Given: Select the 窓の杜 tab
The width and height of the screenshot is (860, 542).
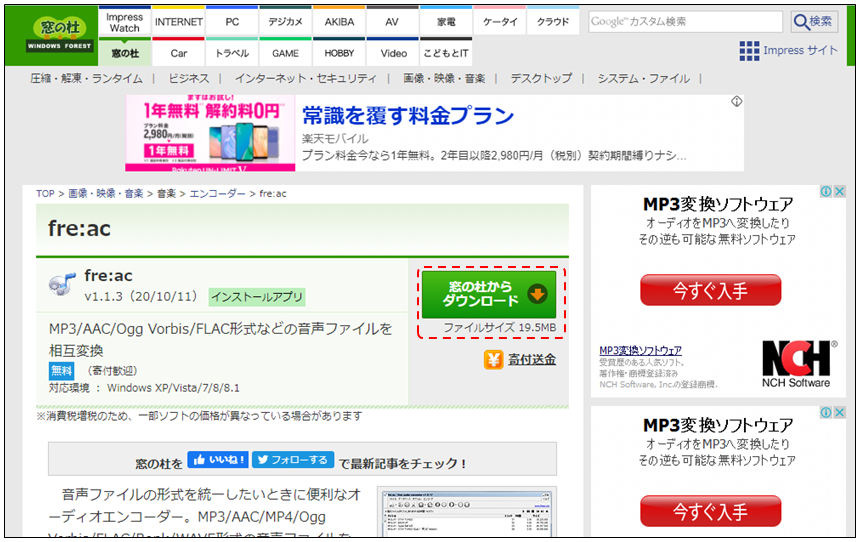Looking at the screenshot, I should click(125, 53).
